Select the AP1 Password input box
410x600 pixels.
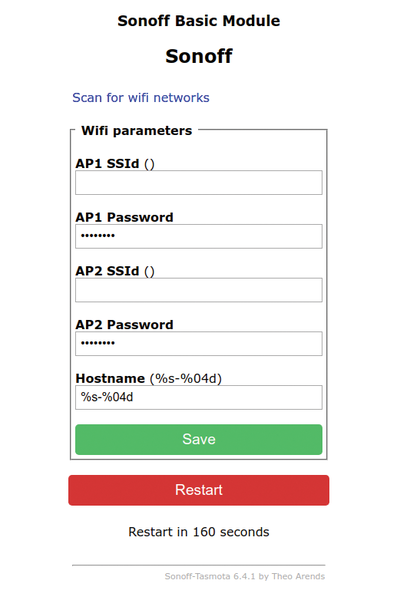tap(199, 236)
